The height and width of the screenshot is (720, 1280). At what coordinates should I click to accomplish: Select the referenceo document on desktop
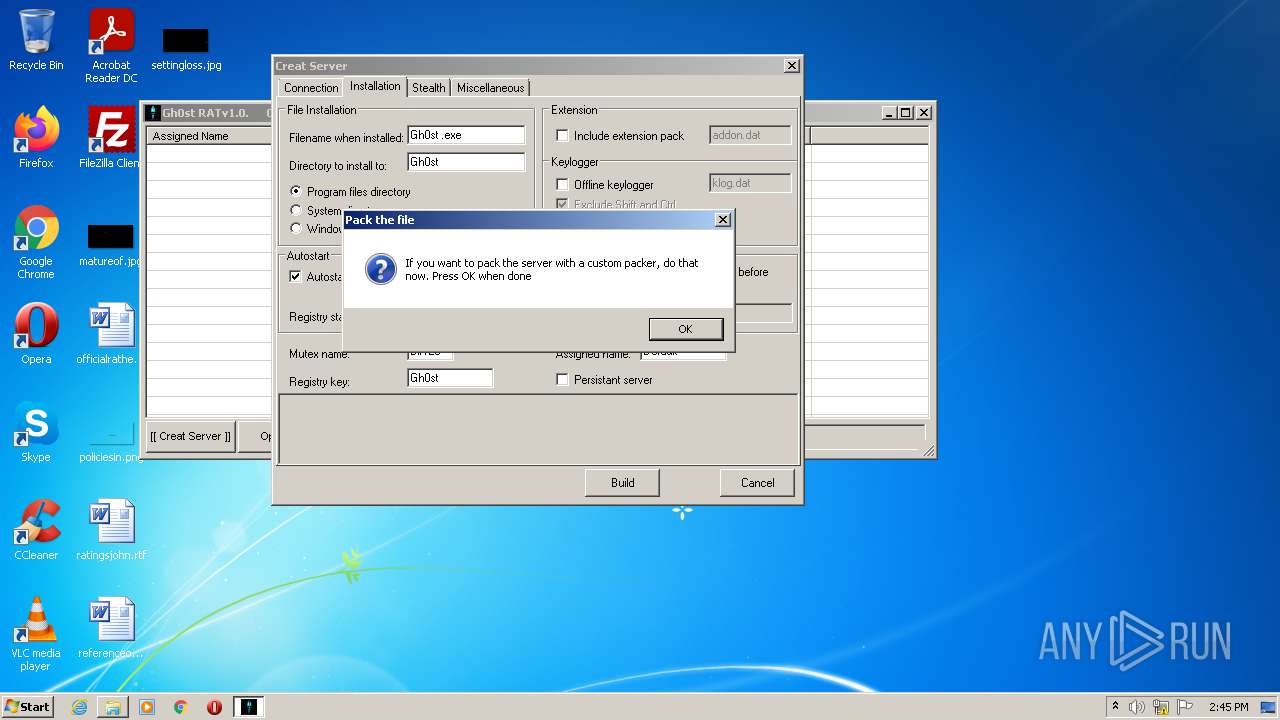(x=111, y=628)
